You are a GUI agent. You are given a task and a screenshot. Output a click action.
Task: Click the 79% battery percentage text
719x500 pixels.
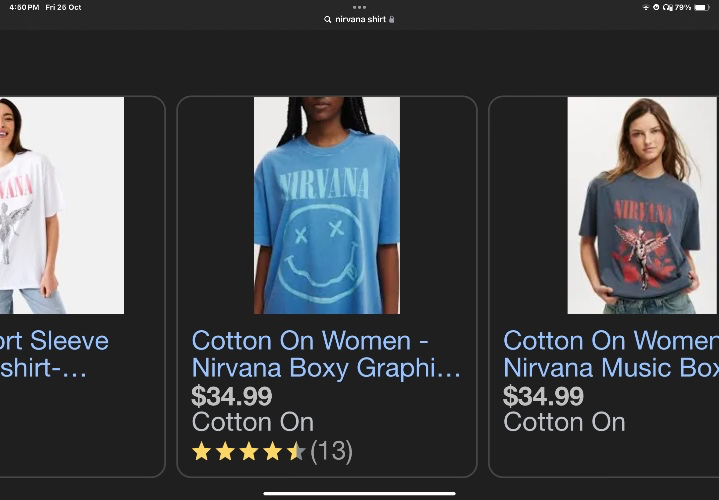[683, 7]
